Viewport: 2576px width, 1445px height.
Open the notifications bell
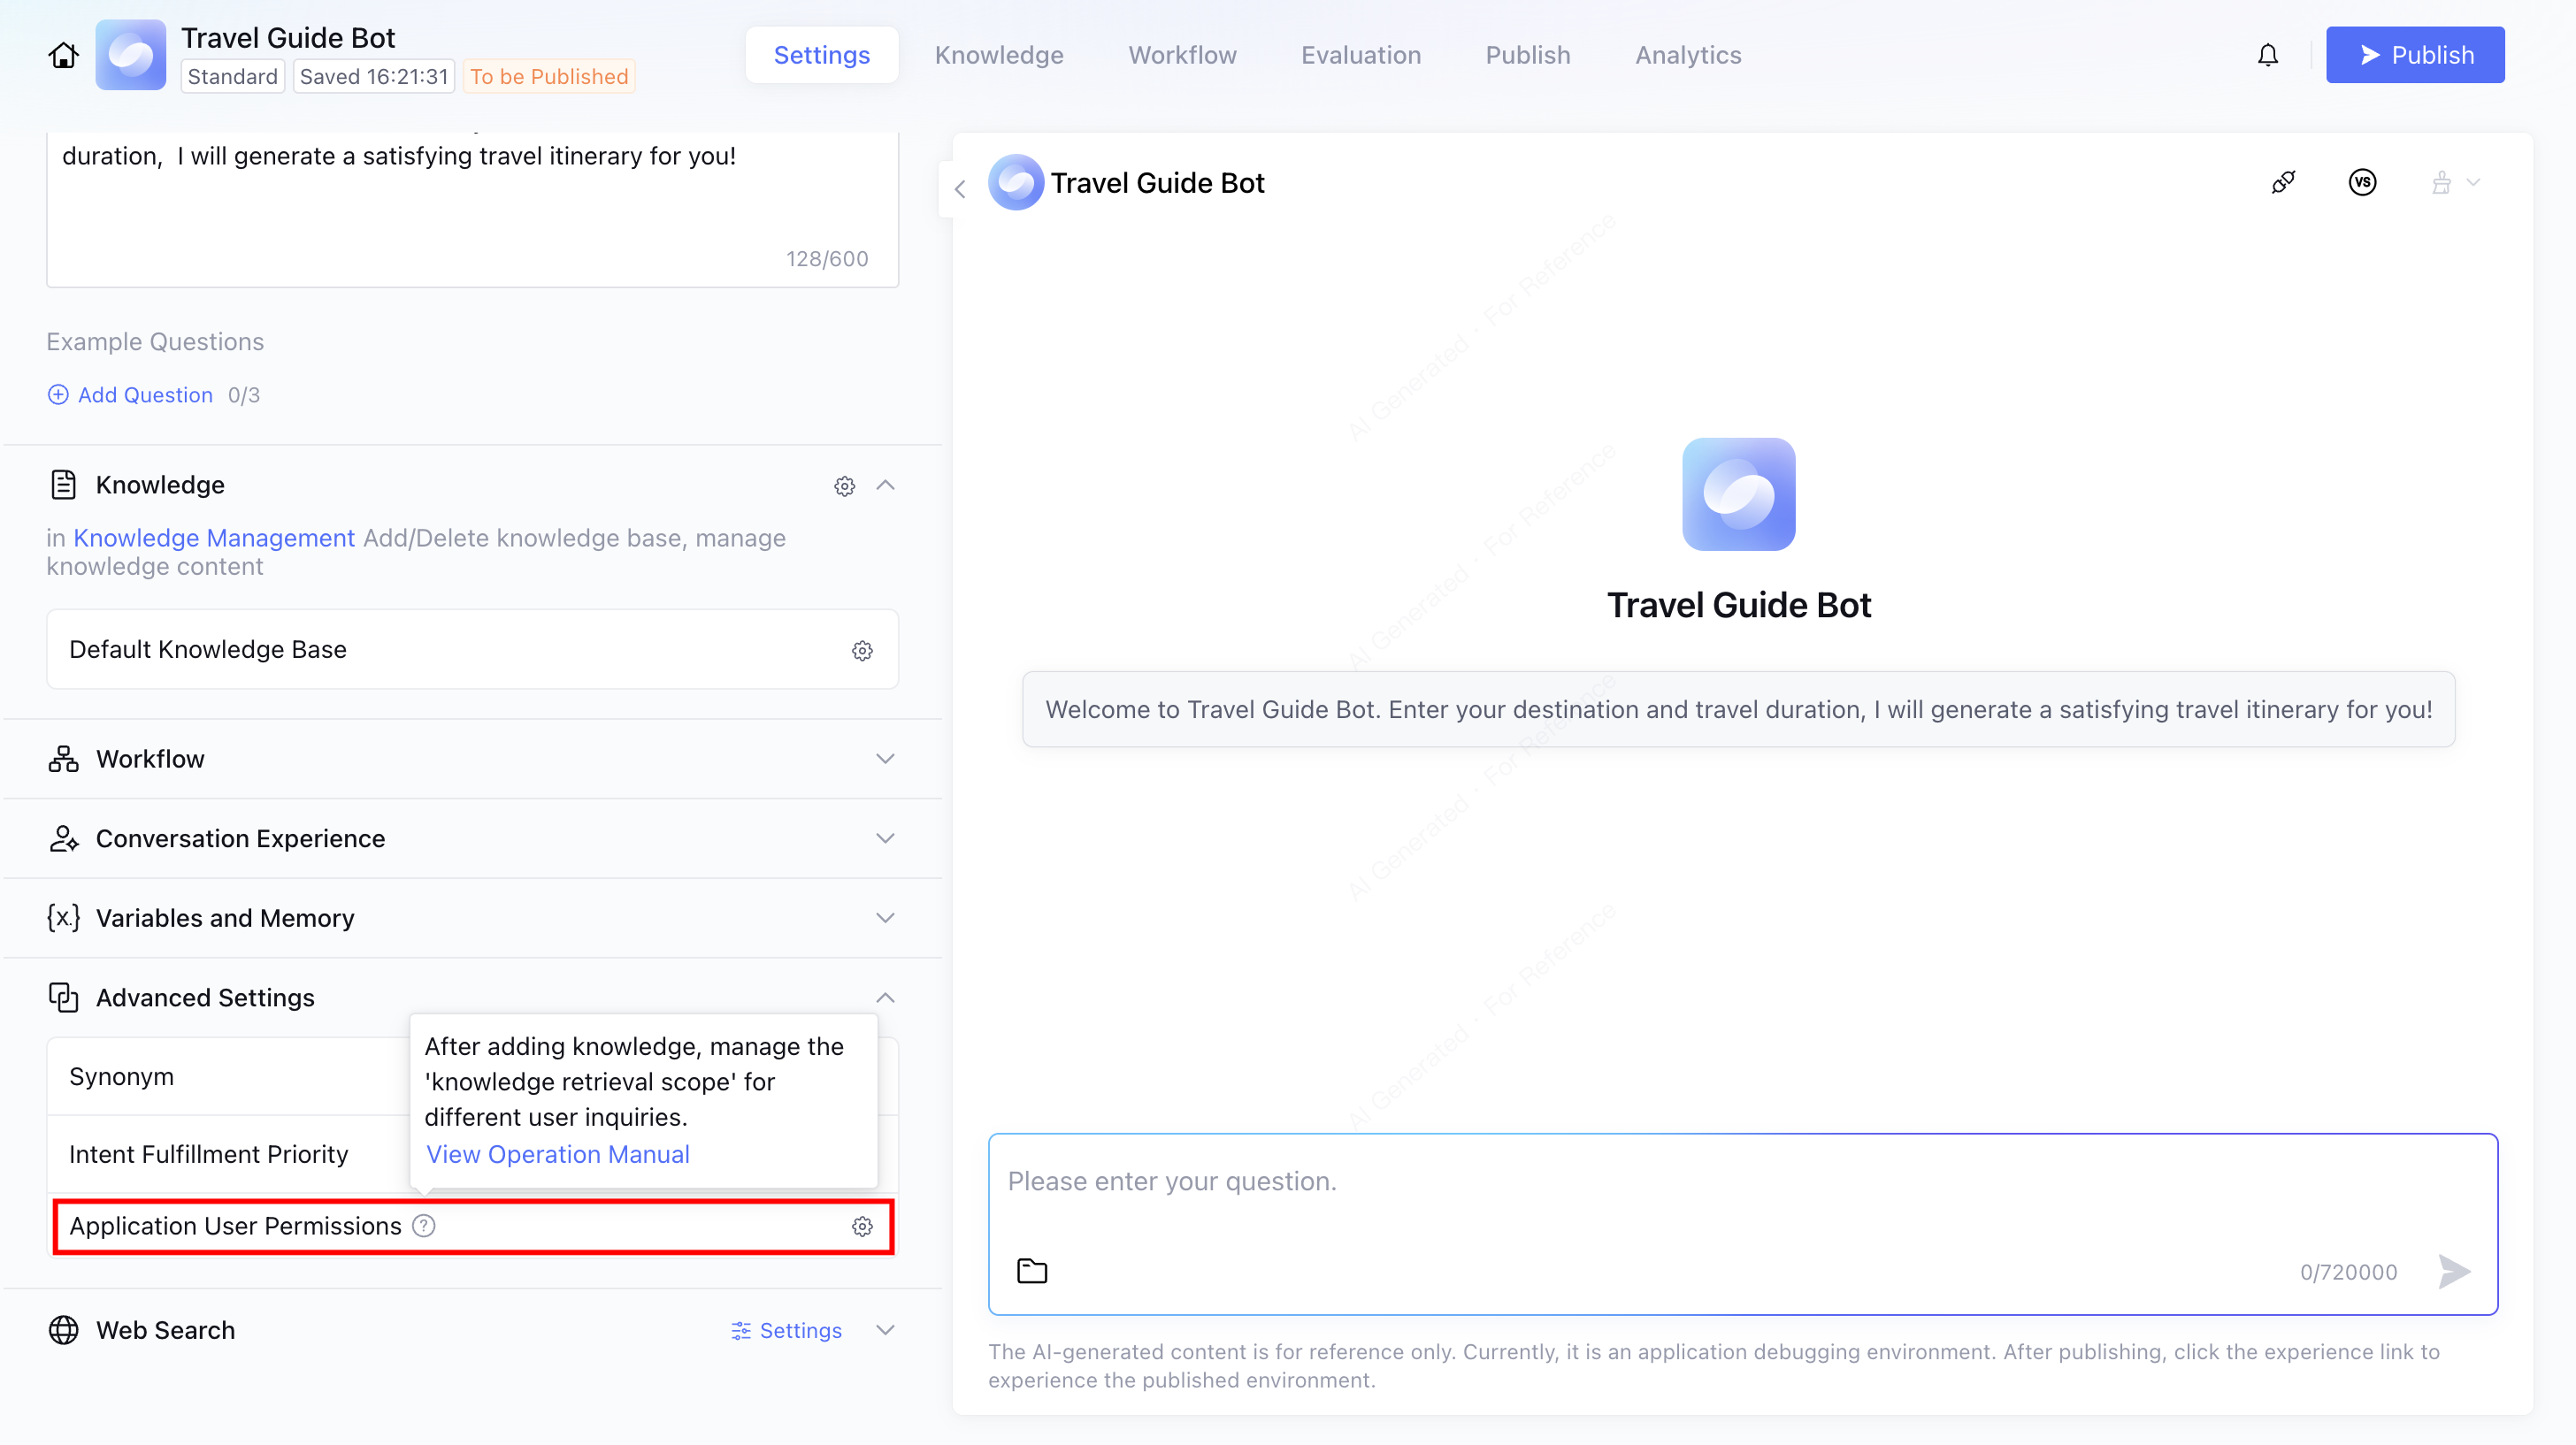2267,55
